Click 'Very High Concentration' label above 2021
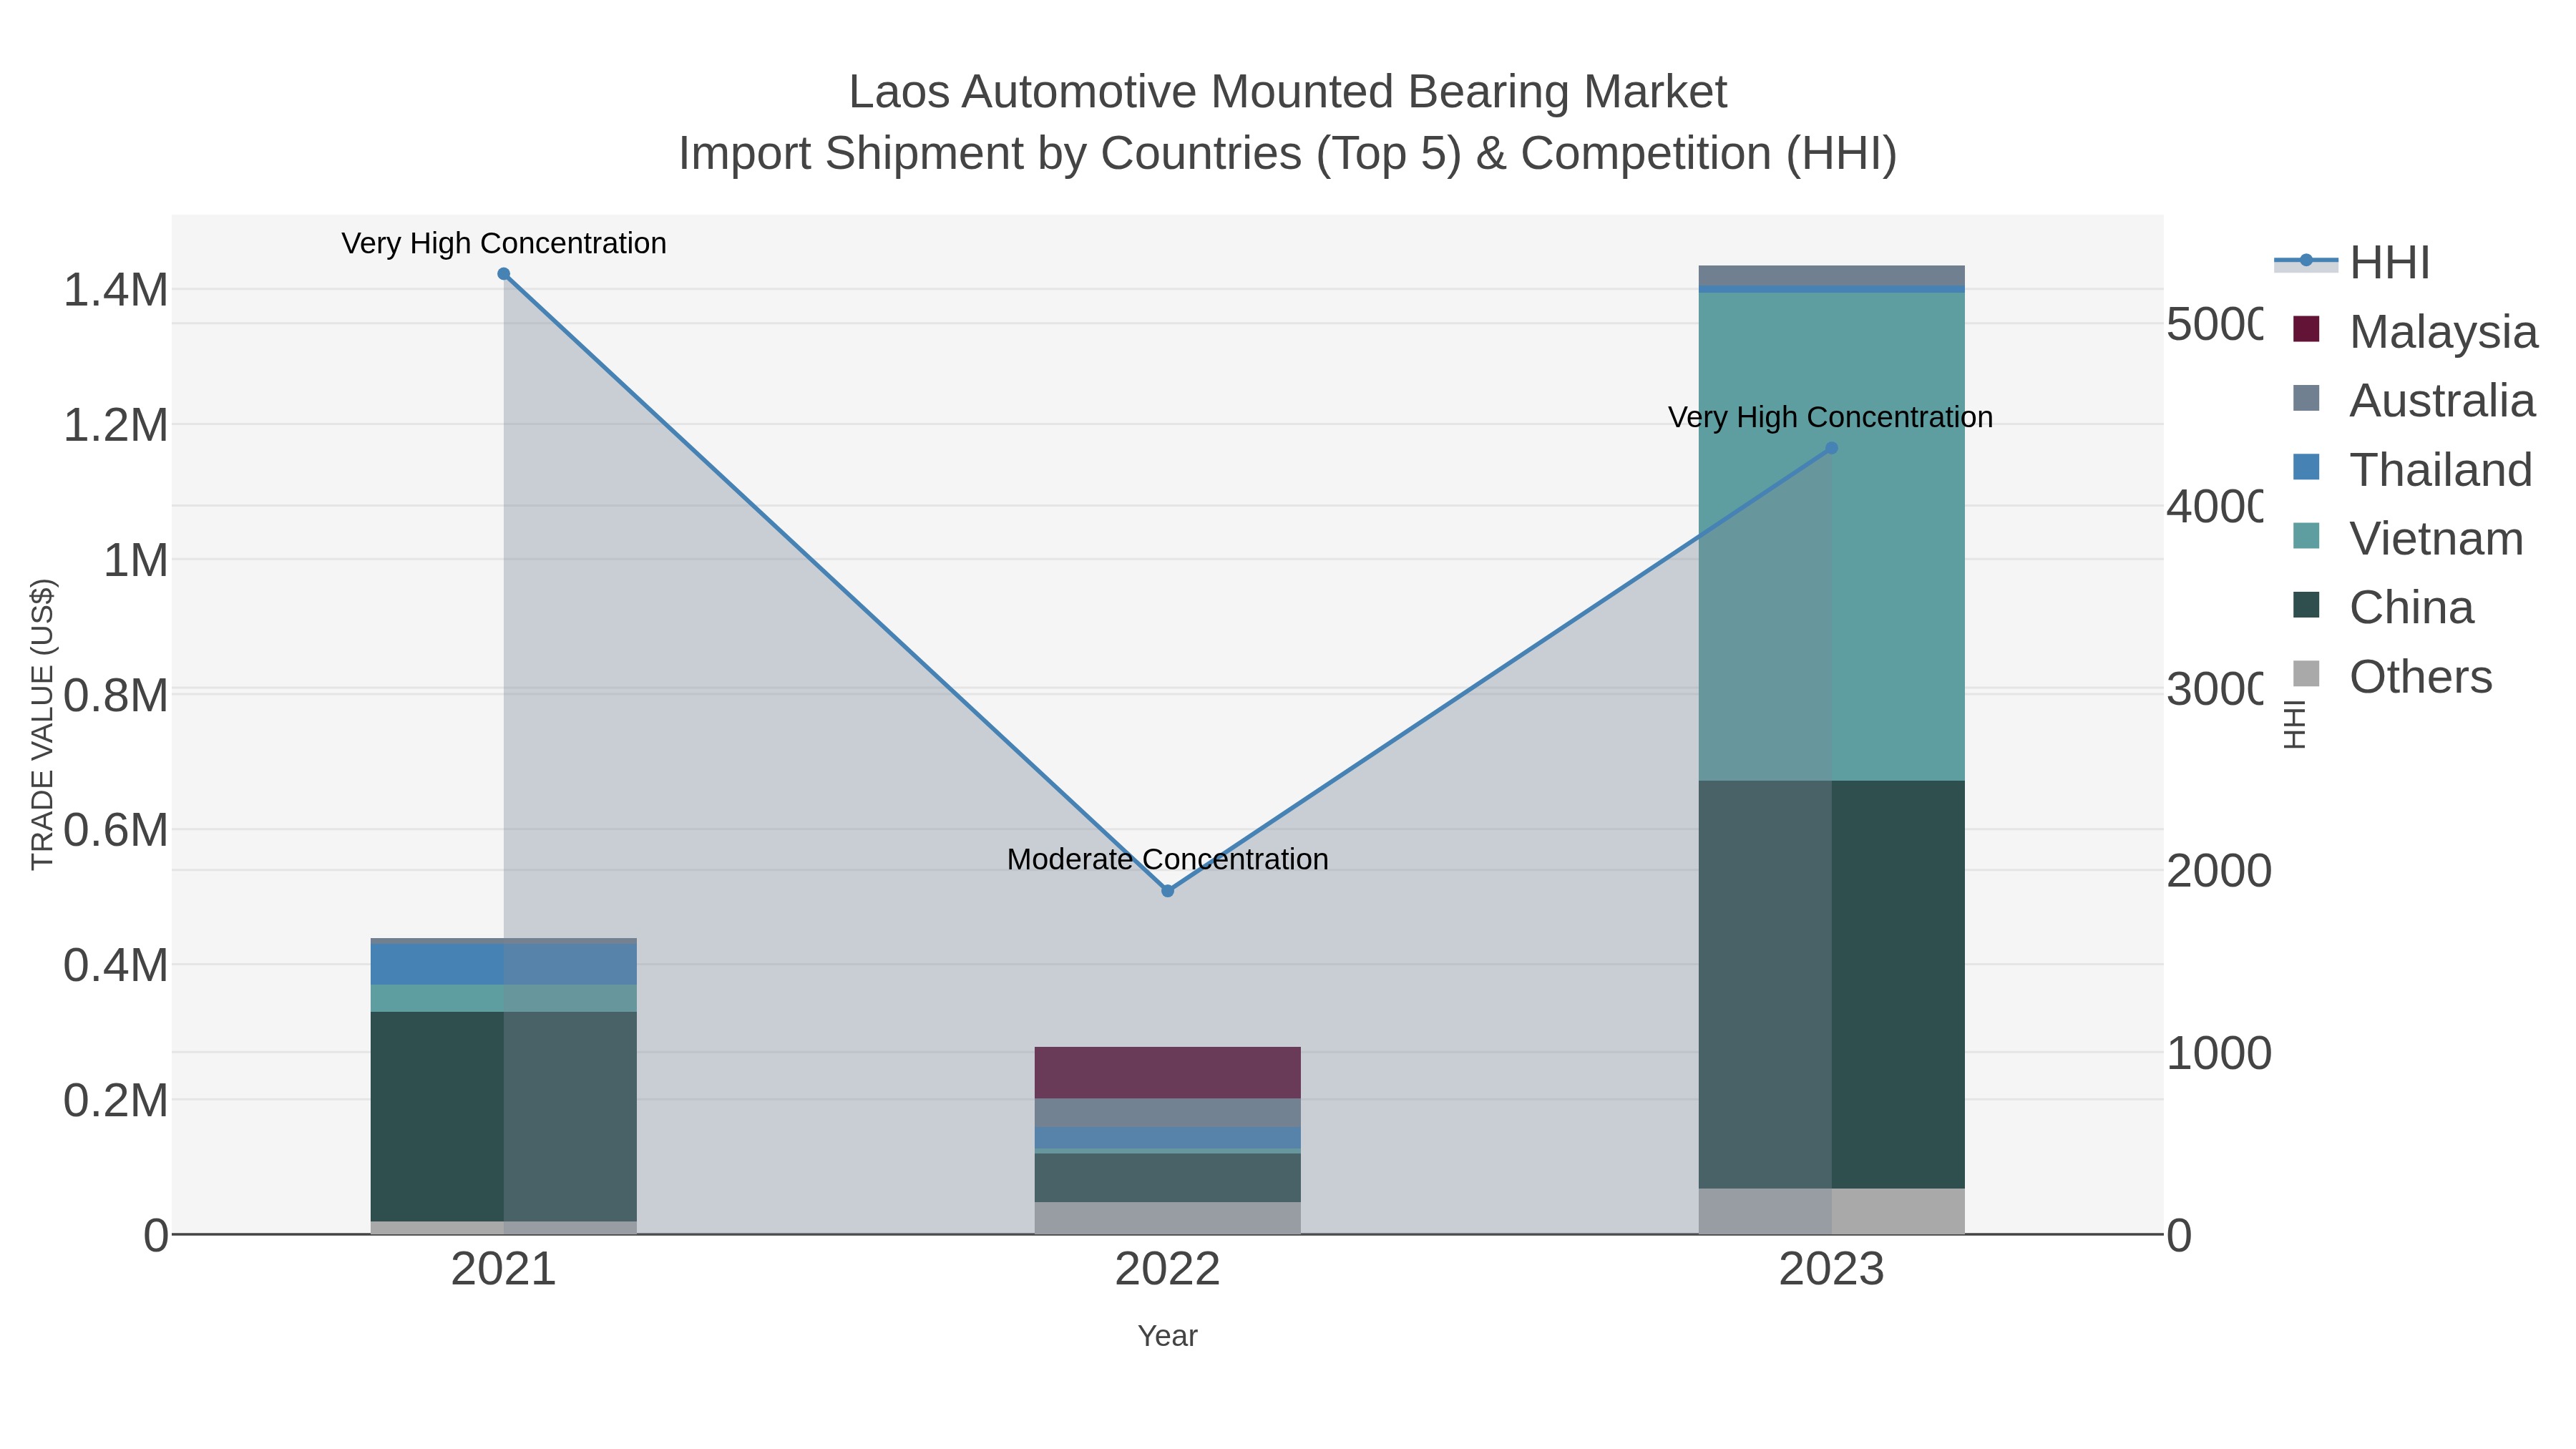The width and height of the screenshot is (2576, 1449). (504, 243)
